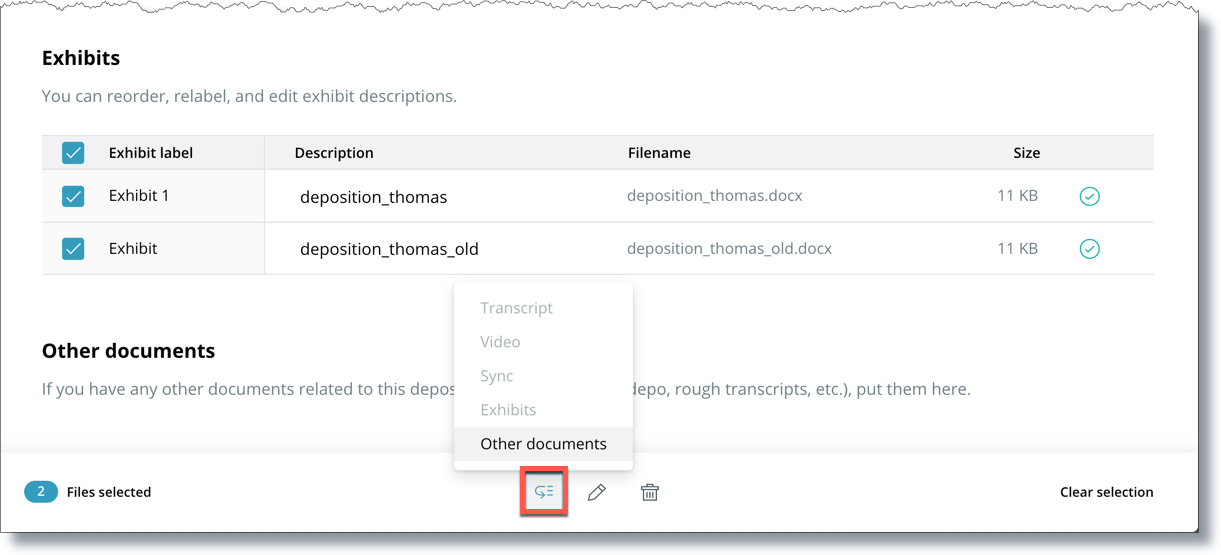Click the 2 files selected count badge
Screen dimensions: 1221x555
point(41,492)
